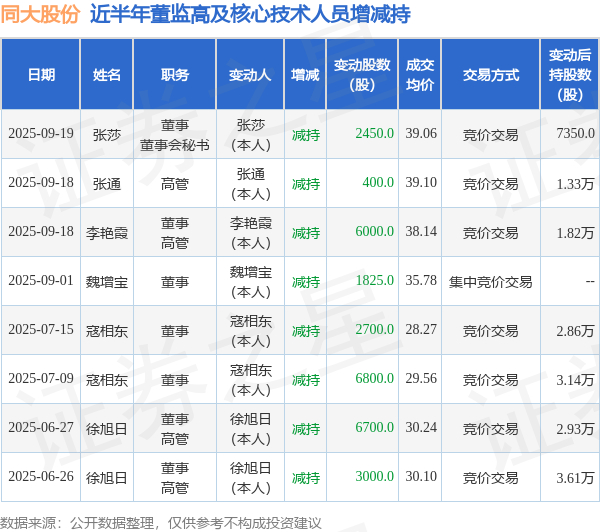Select the date 2025-09-19
600x532 pixels.
[x=41, y=134]
